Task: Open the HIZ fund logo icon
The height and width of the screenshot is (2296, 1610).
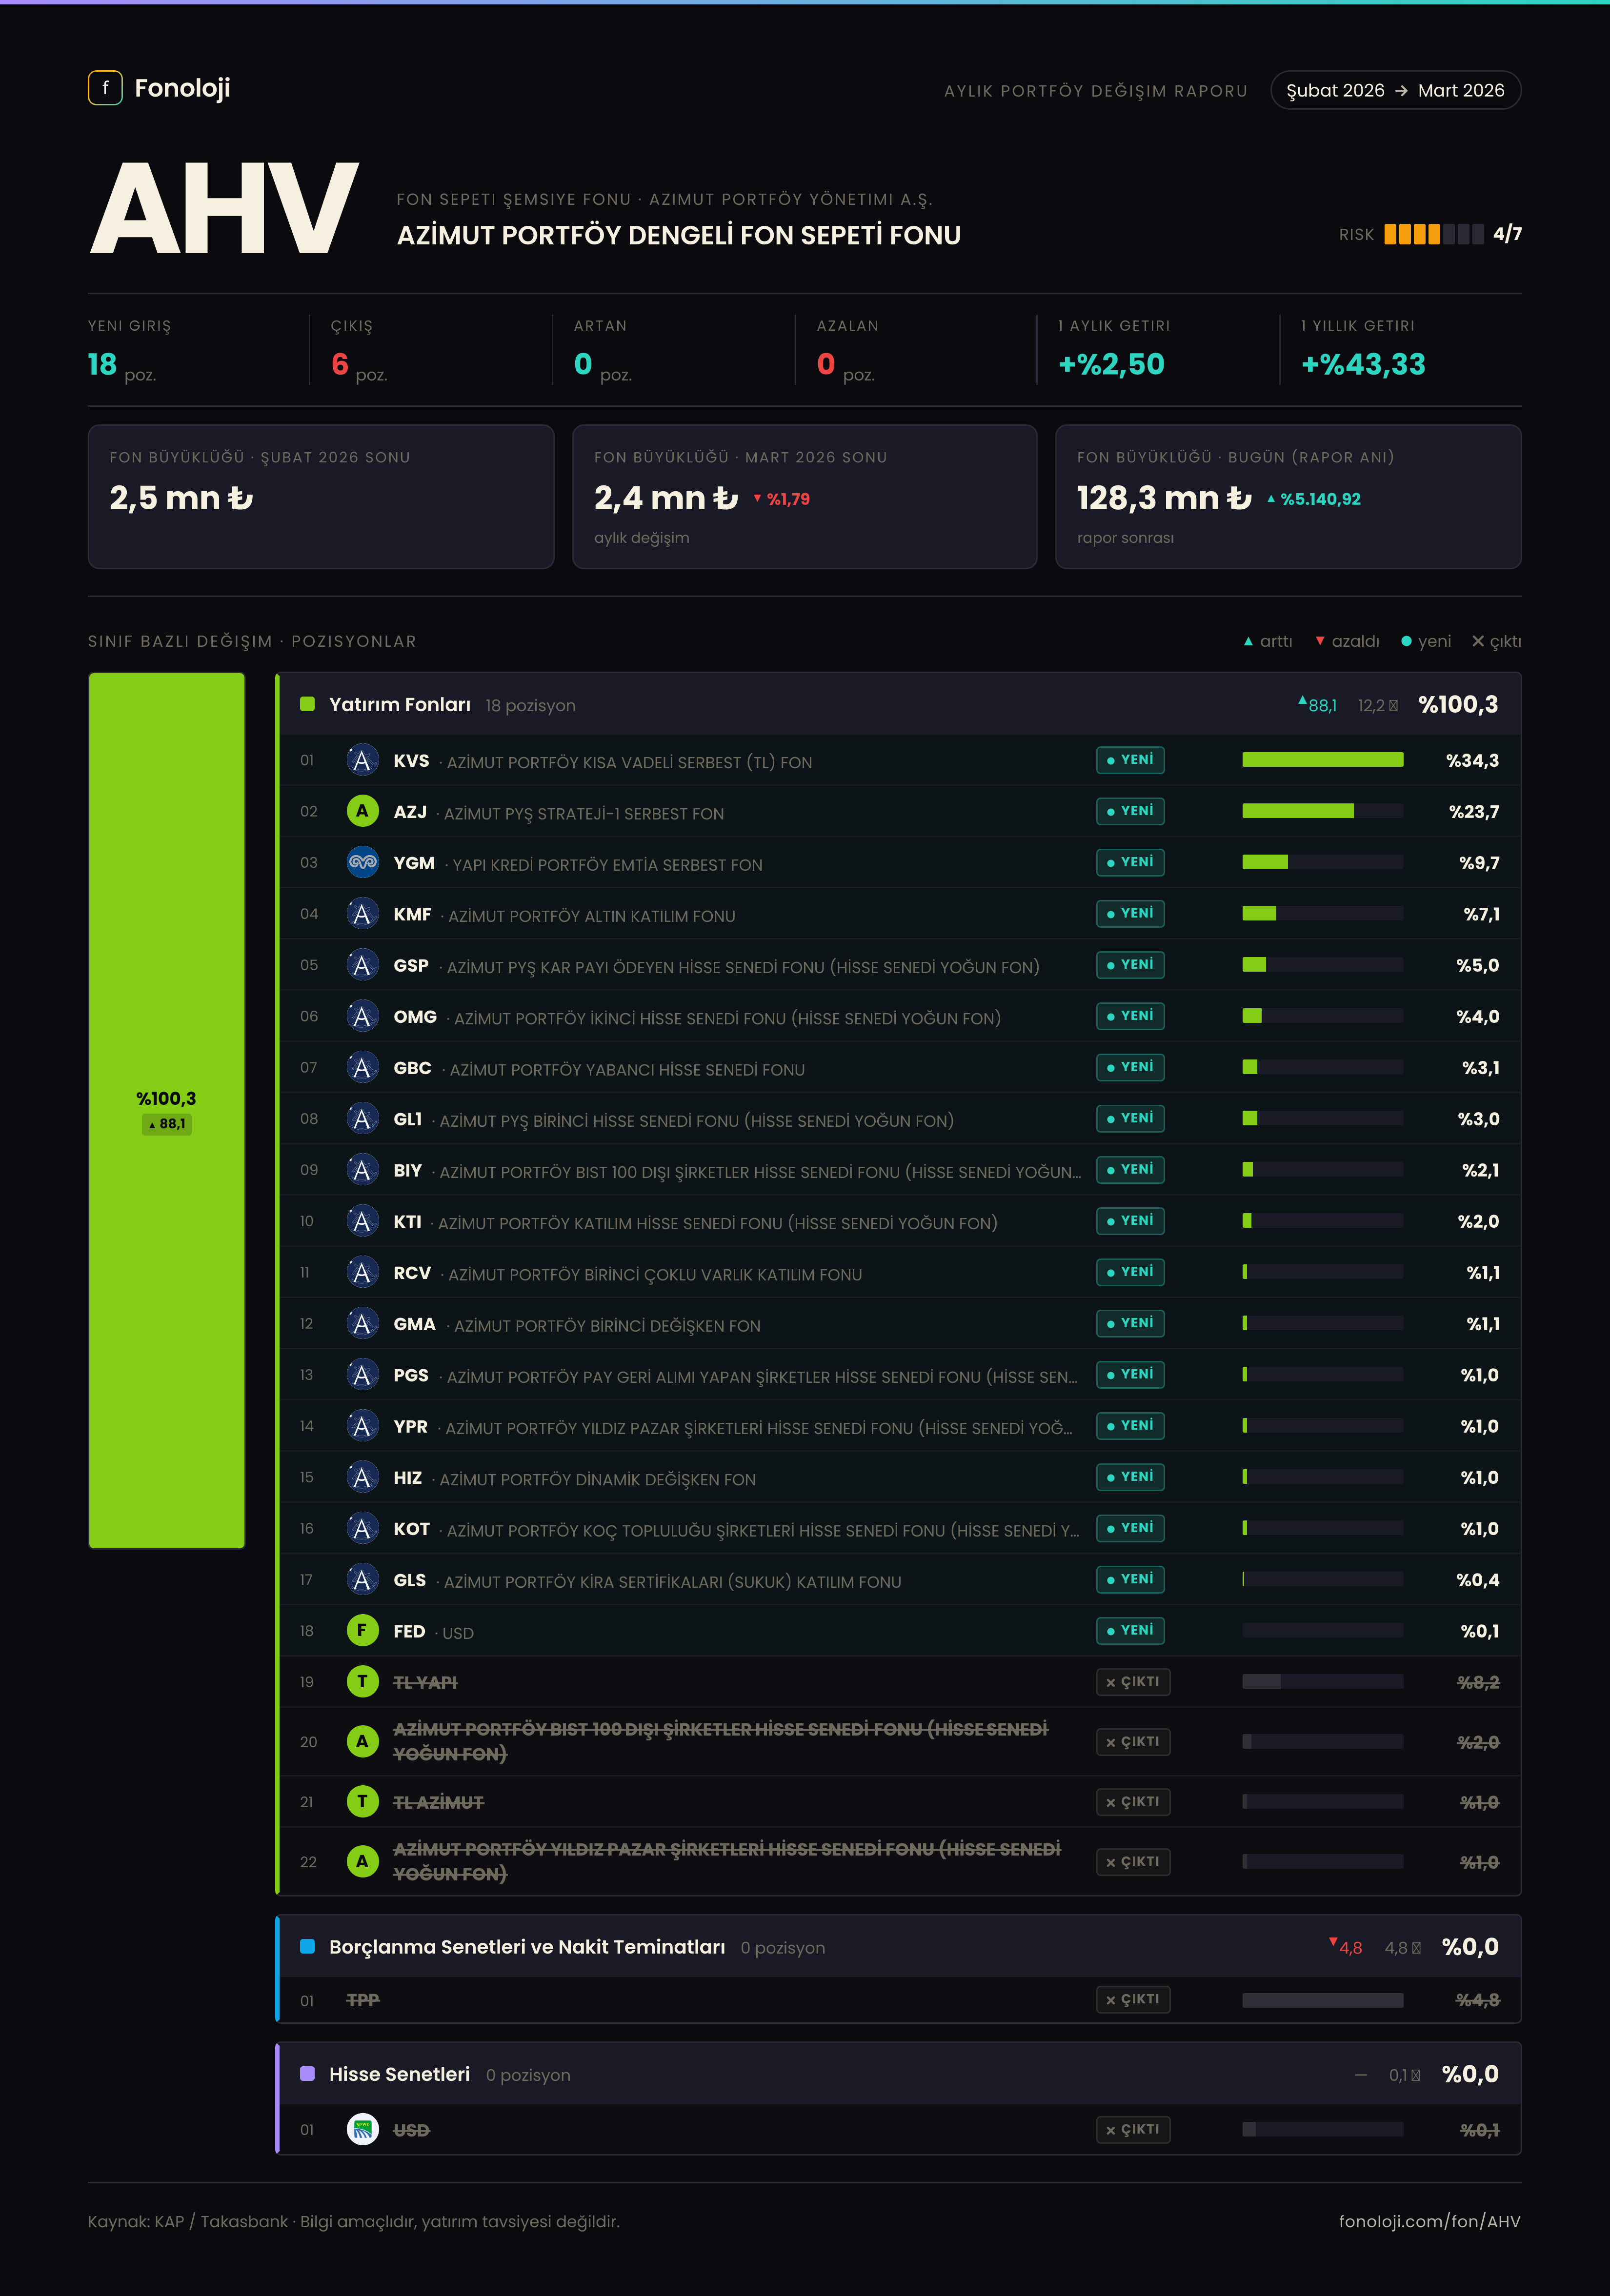Action: pyautogui.click(x=362, y=1478)
